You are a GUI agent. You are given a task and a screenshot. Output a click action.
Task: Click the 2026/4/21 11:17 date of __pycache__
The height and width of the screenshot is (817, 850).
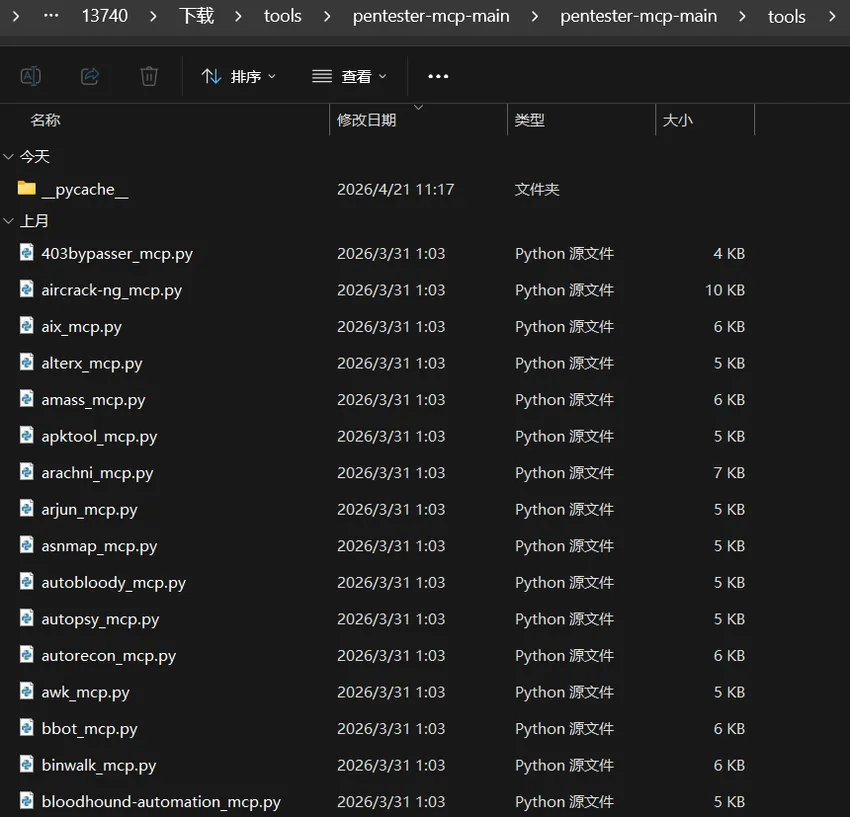coord(396,189)
